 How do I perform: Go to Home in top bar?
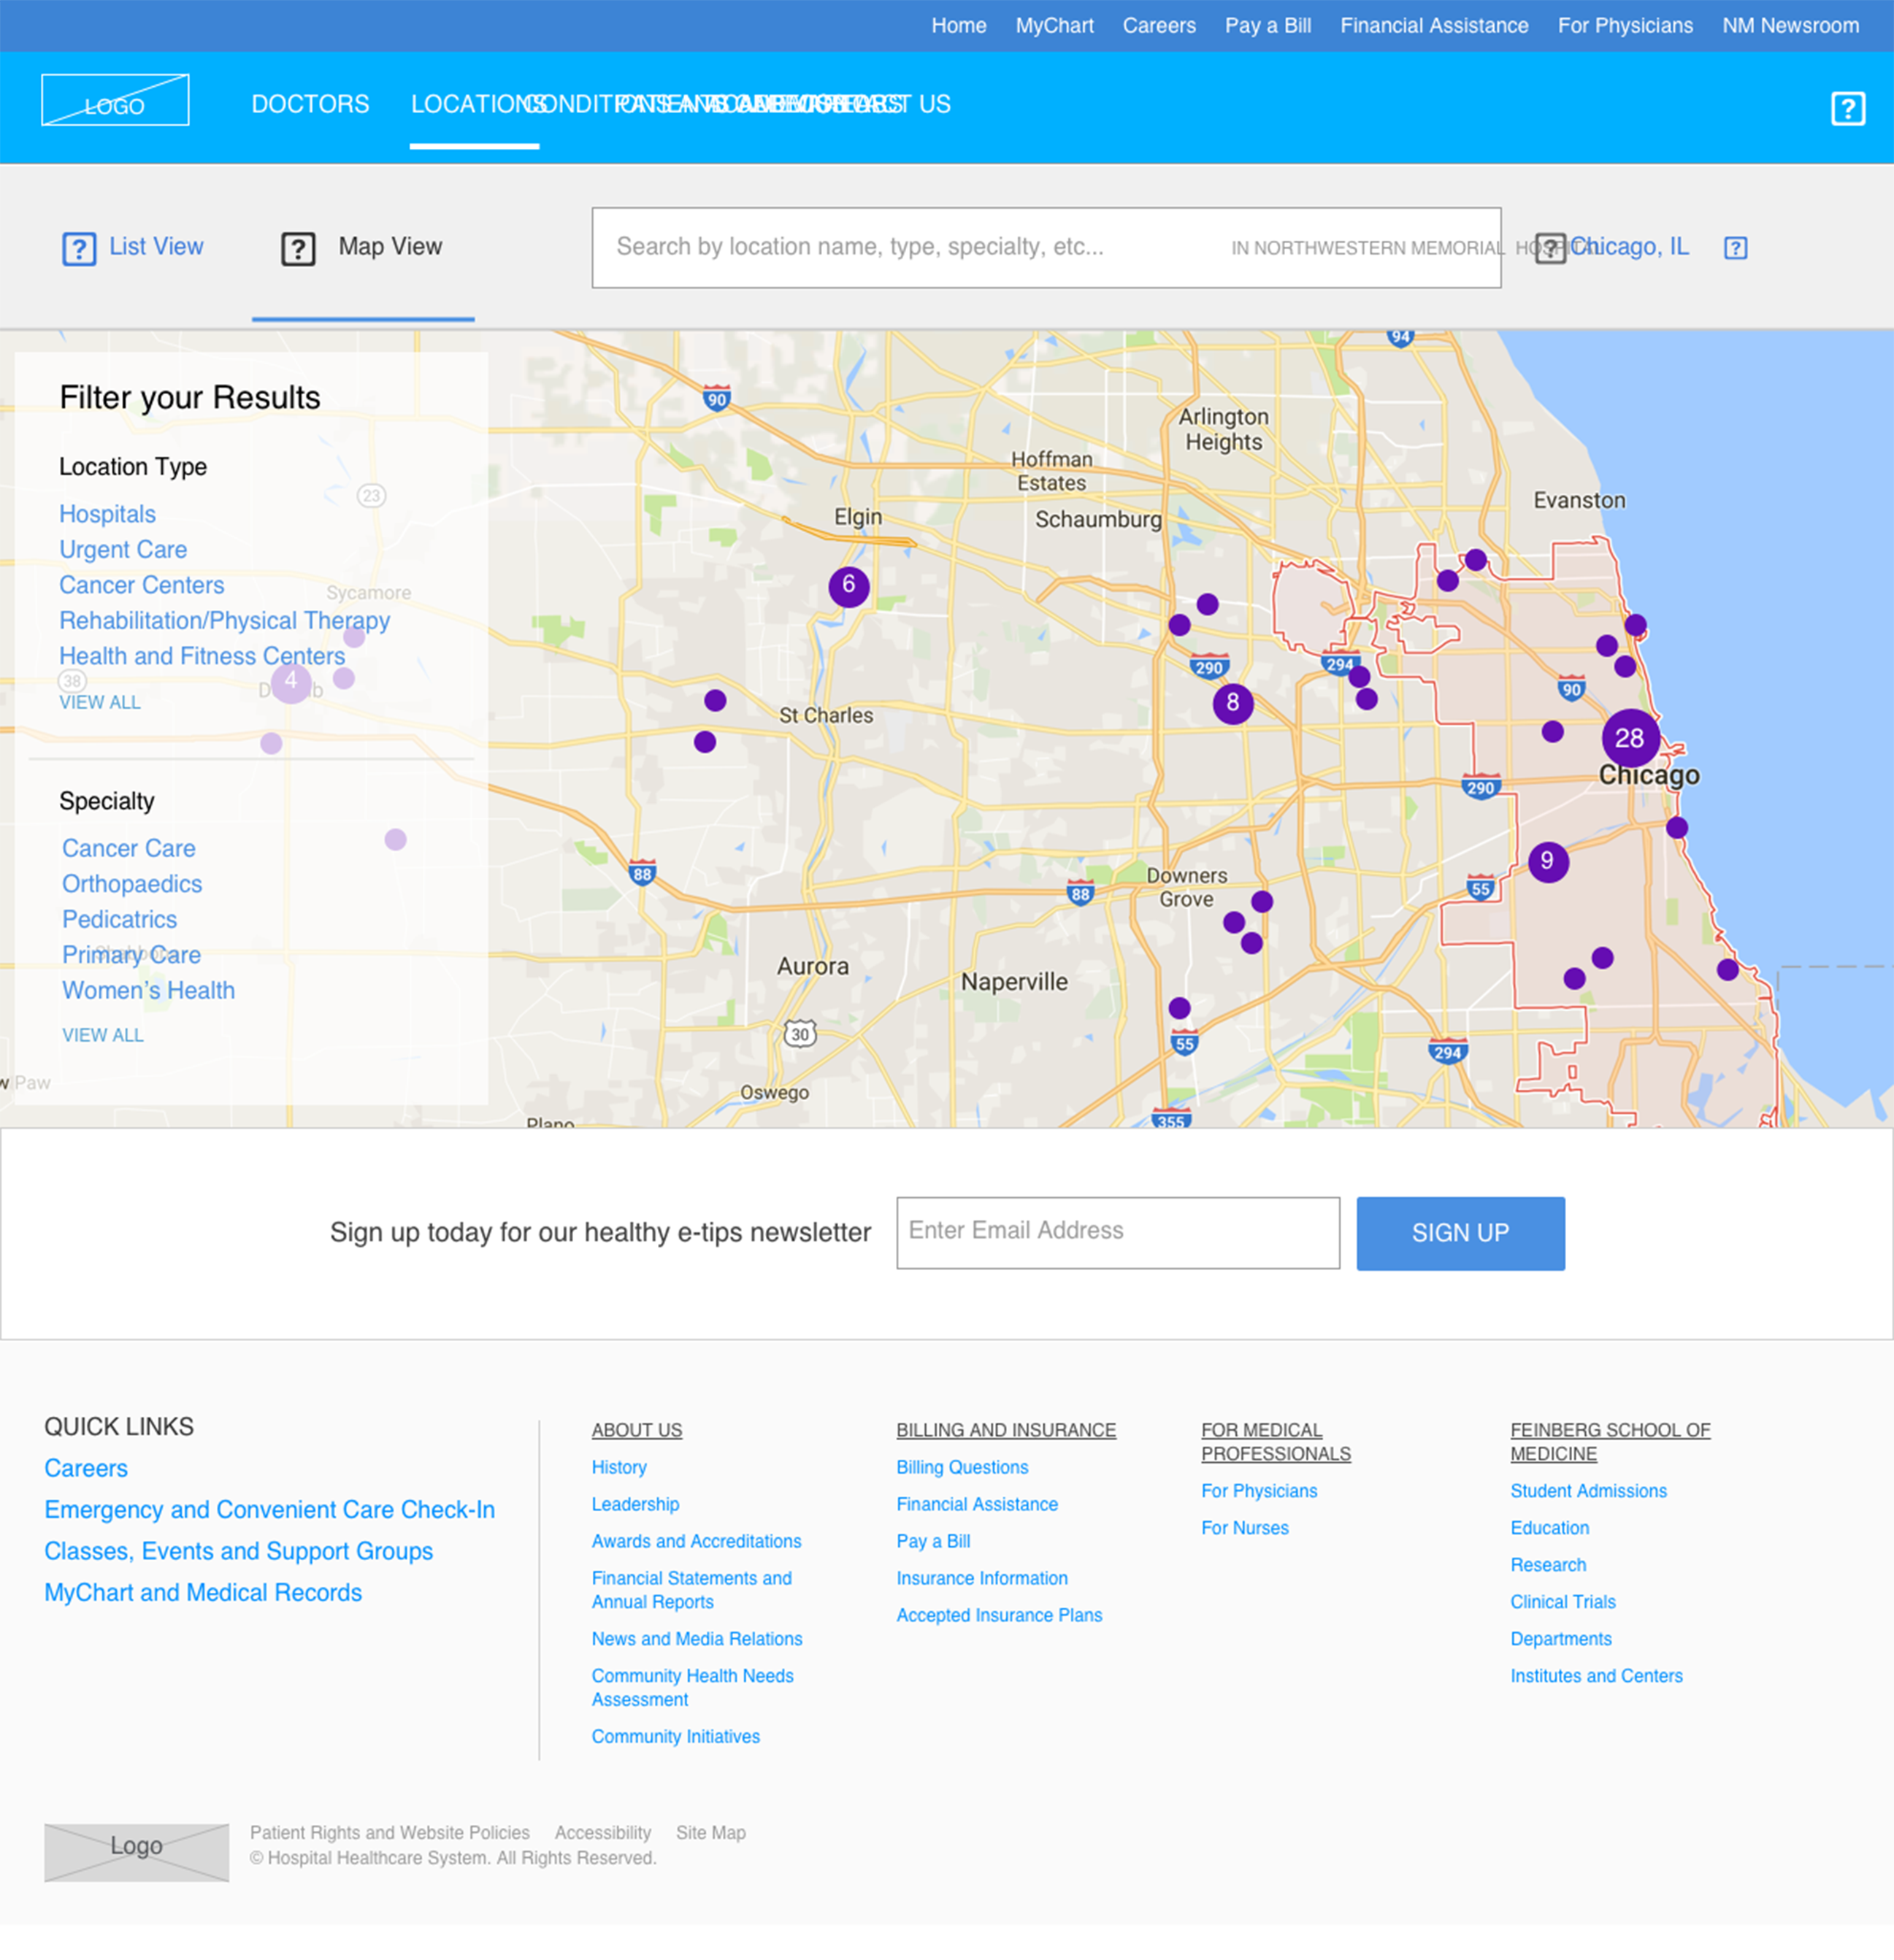(x=959, y=26)
